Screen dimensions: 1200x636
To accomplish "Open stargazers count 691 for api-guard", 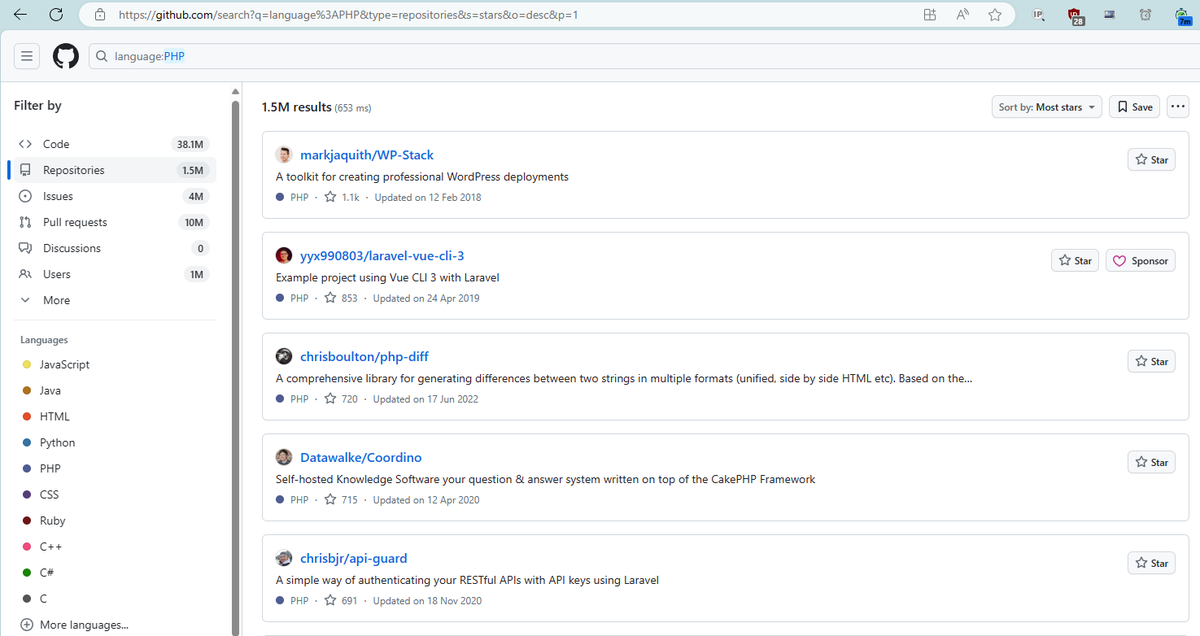I will click(x=340, y=601).
